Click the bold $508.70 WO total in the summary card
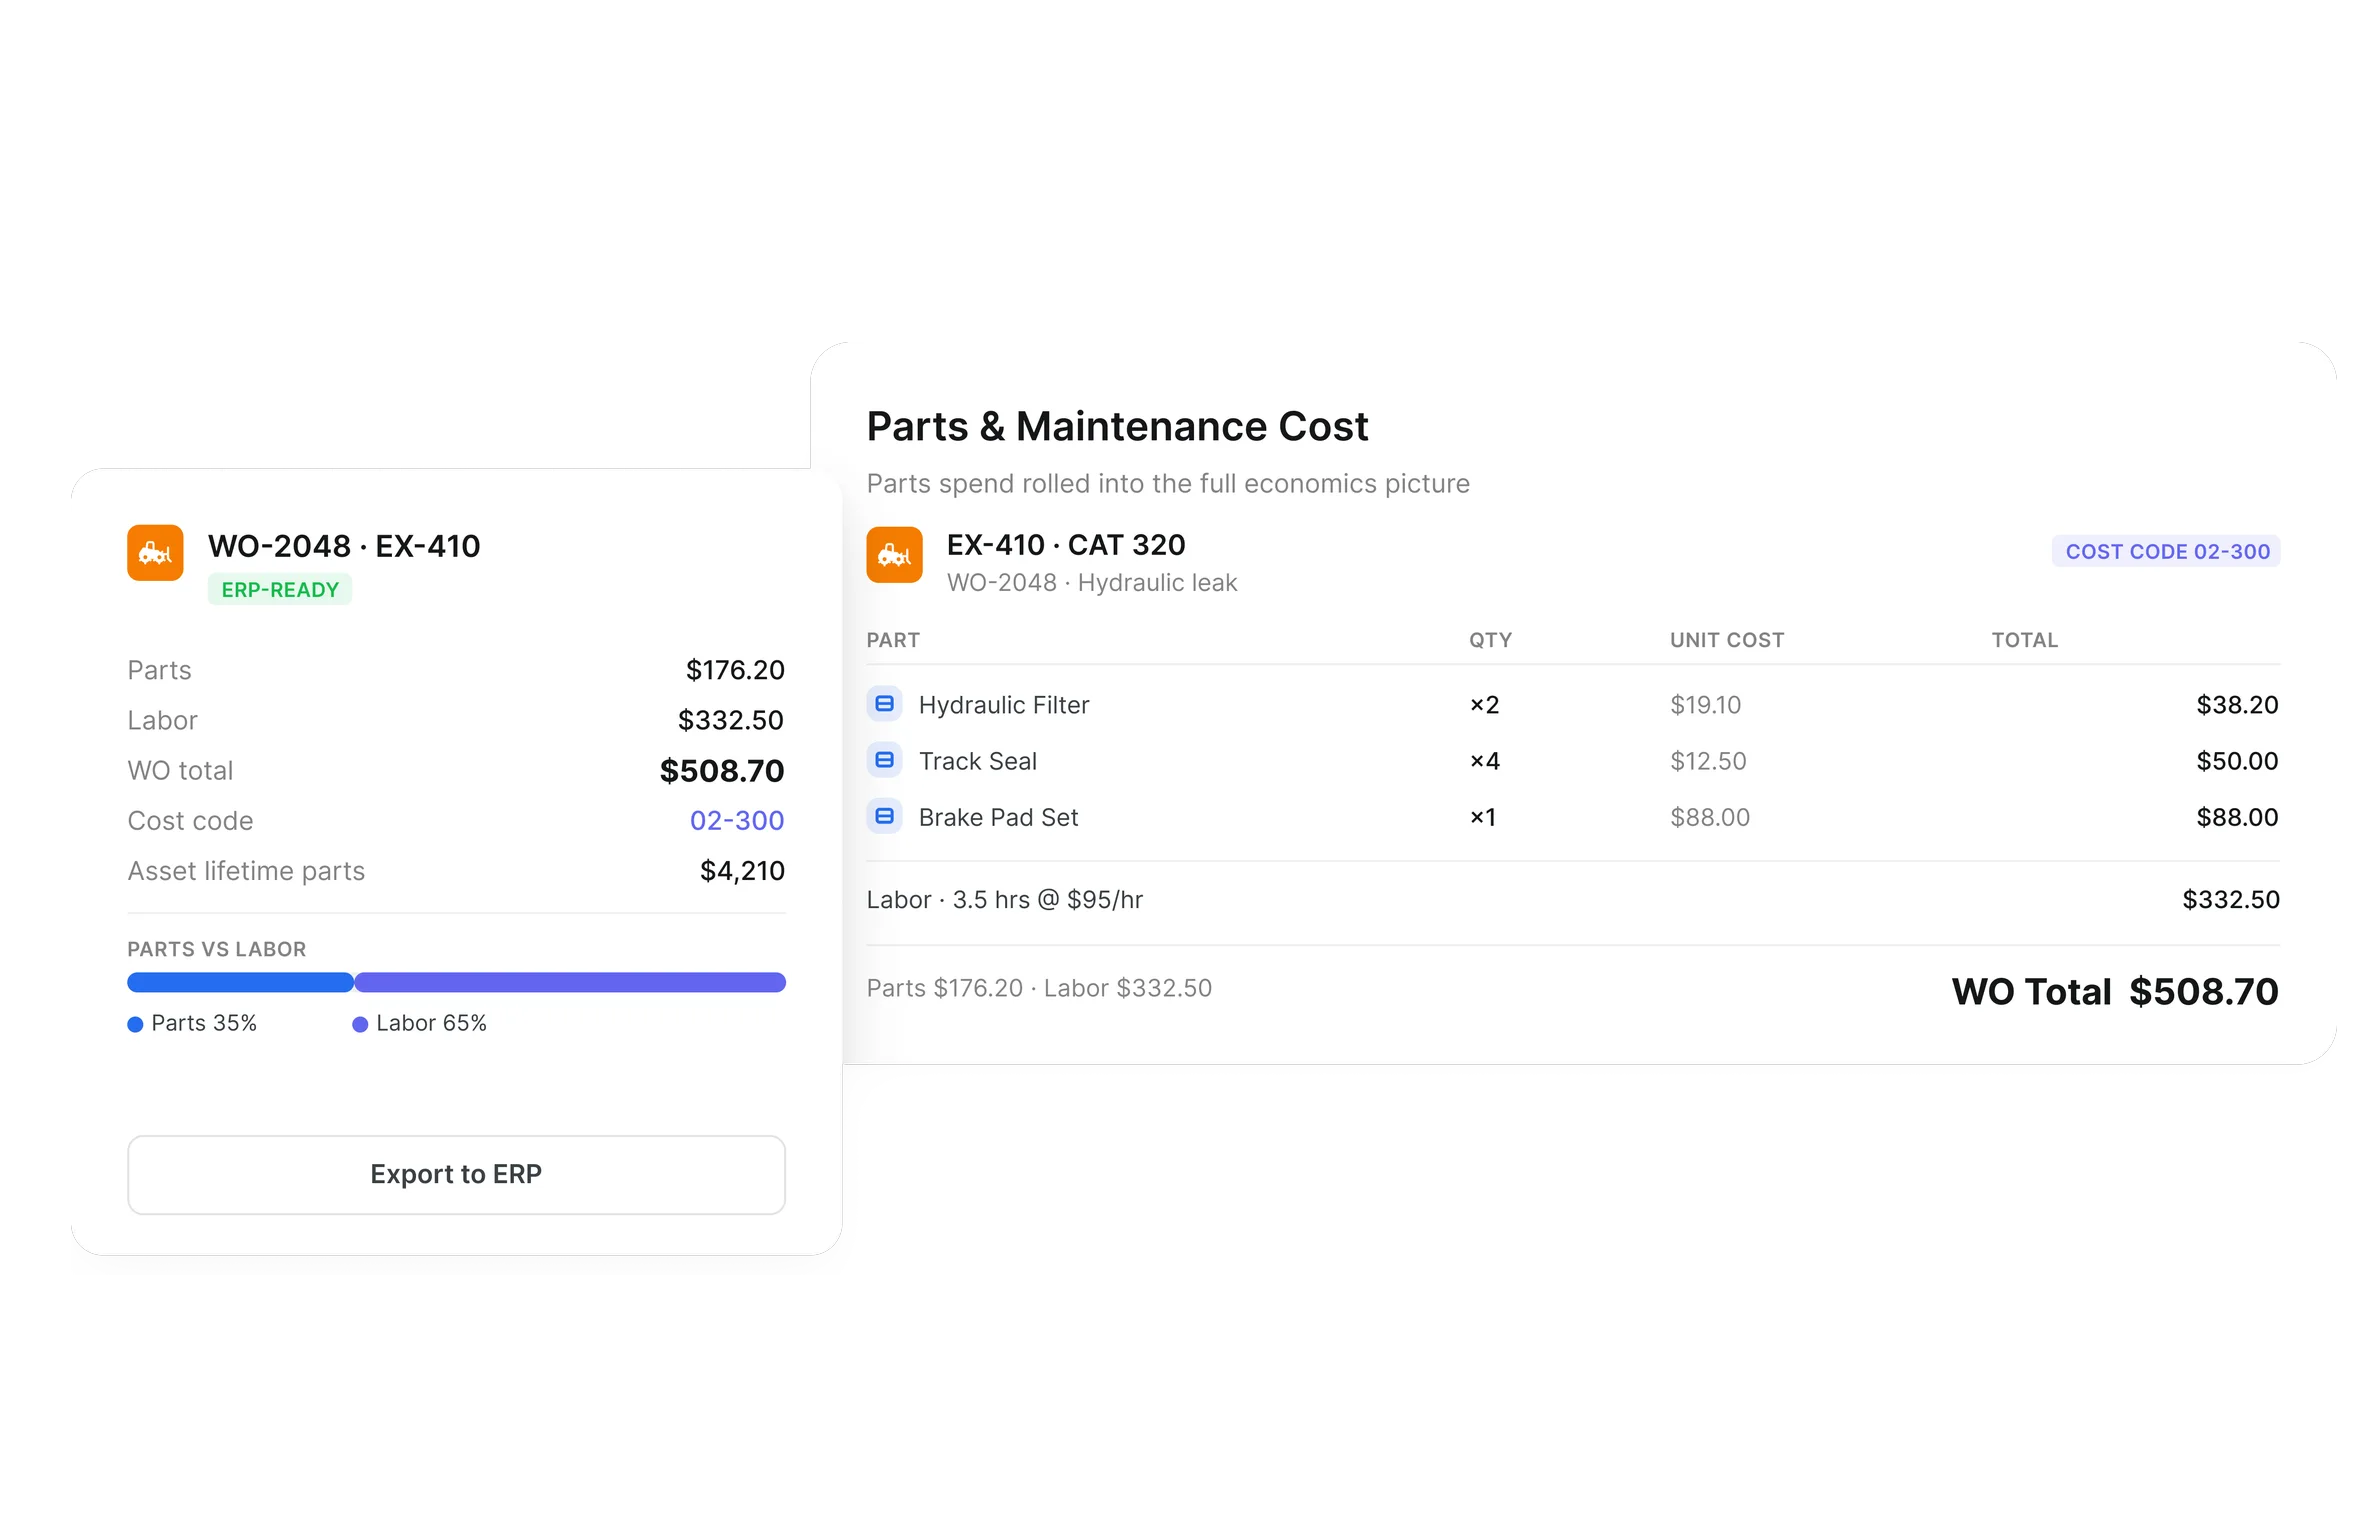The image size is (2360, 1520). tap(722, 771)
